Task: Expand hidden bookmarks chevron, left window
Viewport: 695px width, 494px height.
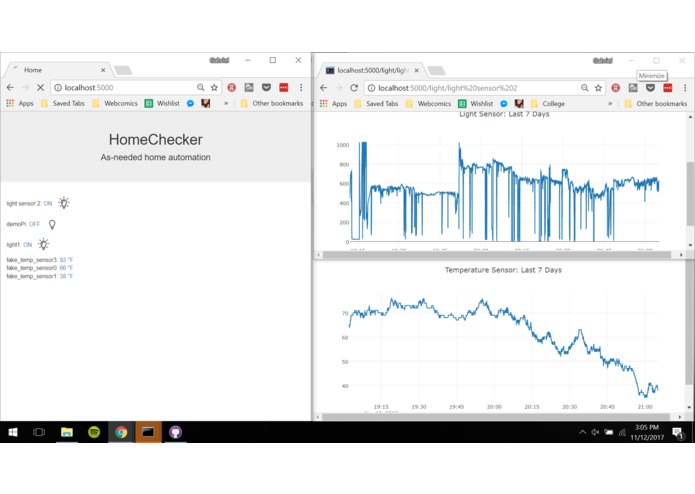Action: pos(226,103)
